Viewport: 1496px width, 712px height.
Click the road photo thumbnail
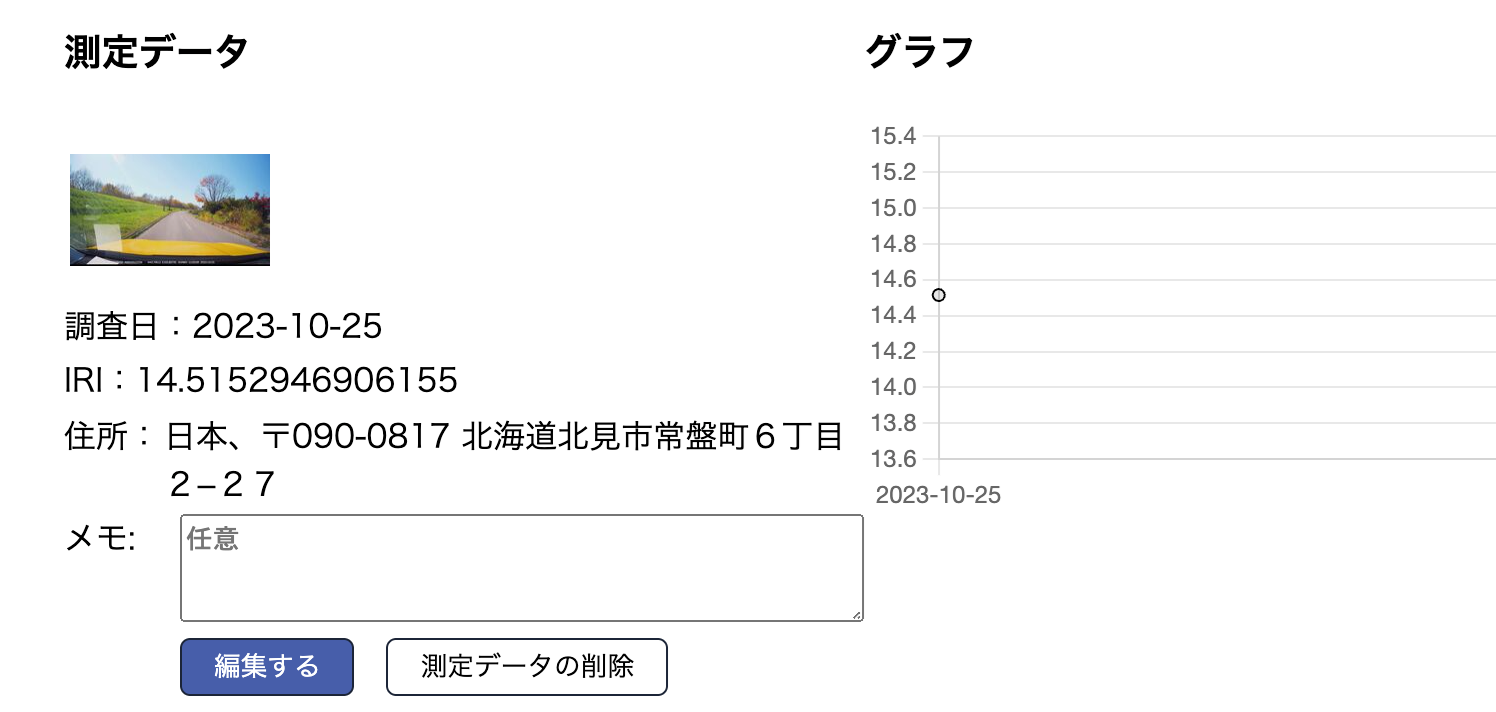pyautogui.click(x=170, y=210)
